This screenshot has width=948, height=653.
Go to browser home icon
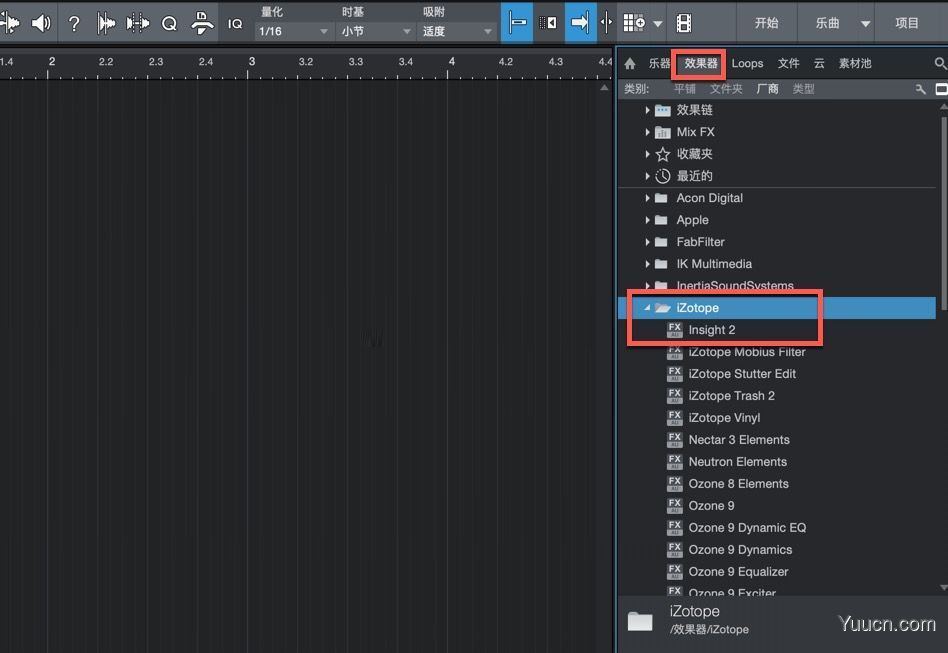pos(630,63)
